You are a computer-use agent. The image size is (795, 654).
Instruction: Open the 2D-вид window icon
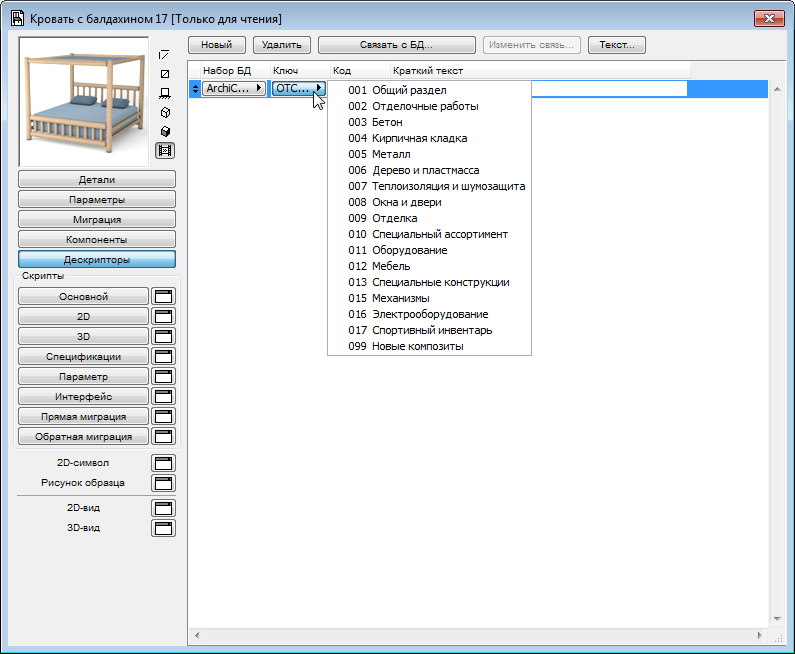[x=163, y=508]
